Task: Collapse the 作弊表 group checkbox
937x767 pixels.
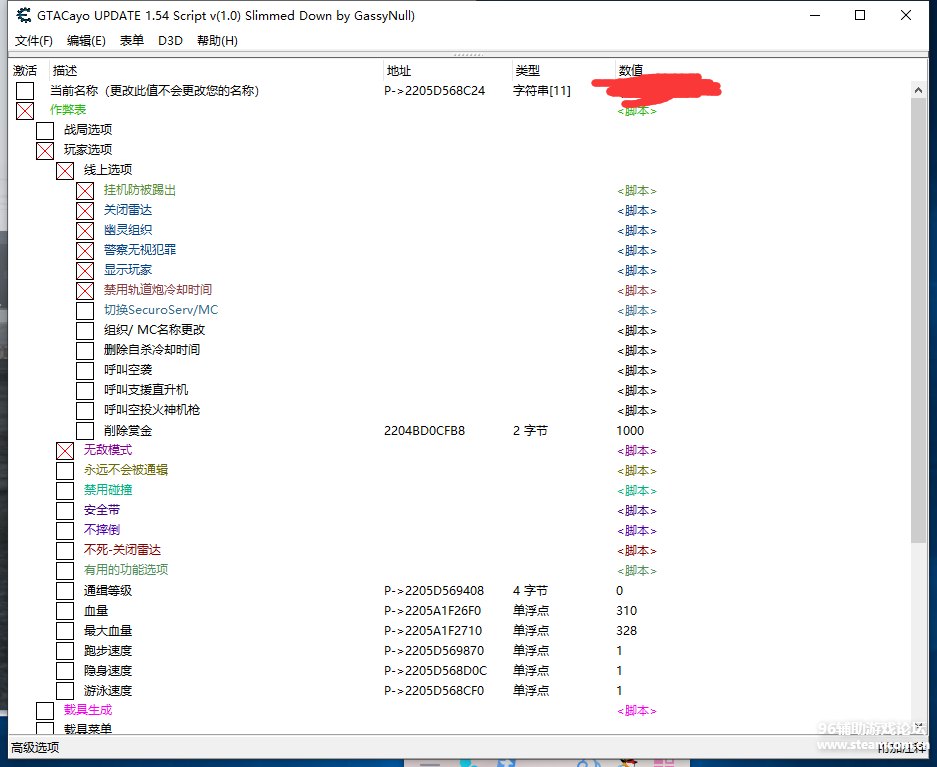Action: pyautogui.click(x=25, y=110)
